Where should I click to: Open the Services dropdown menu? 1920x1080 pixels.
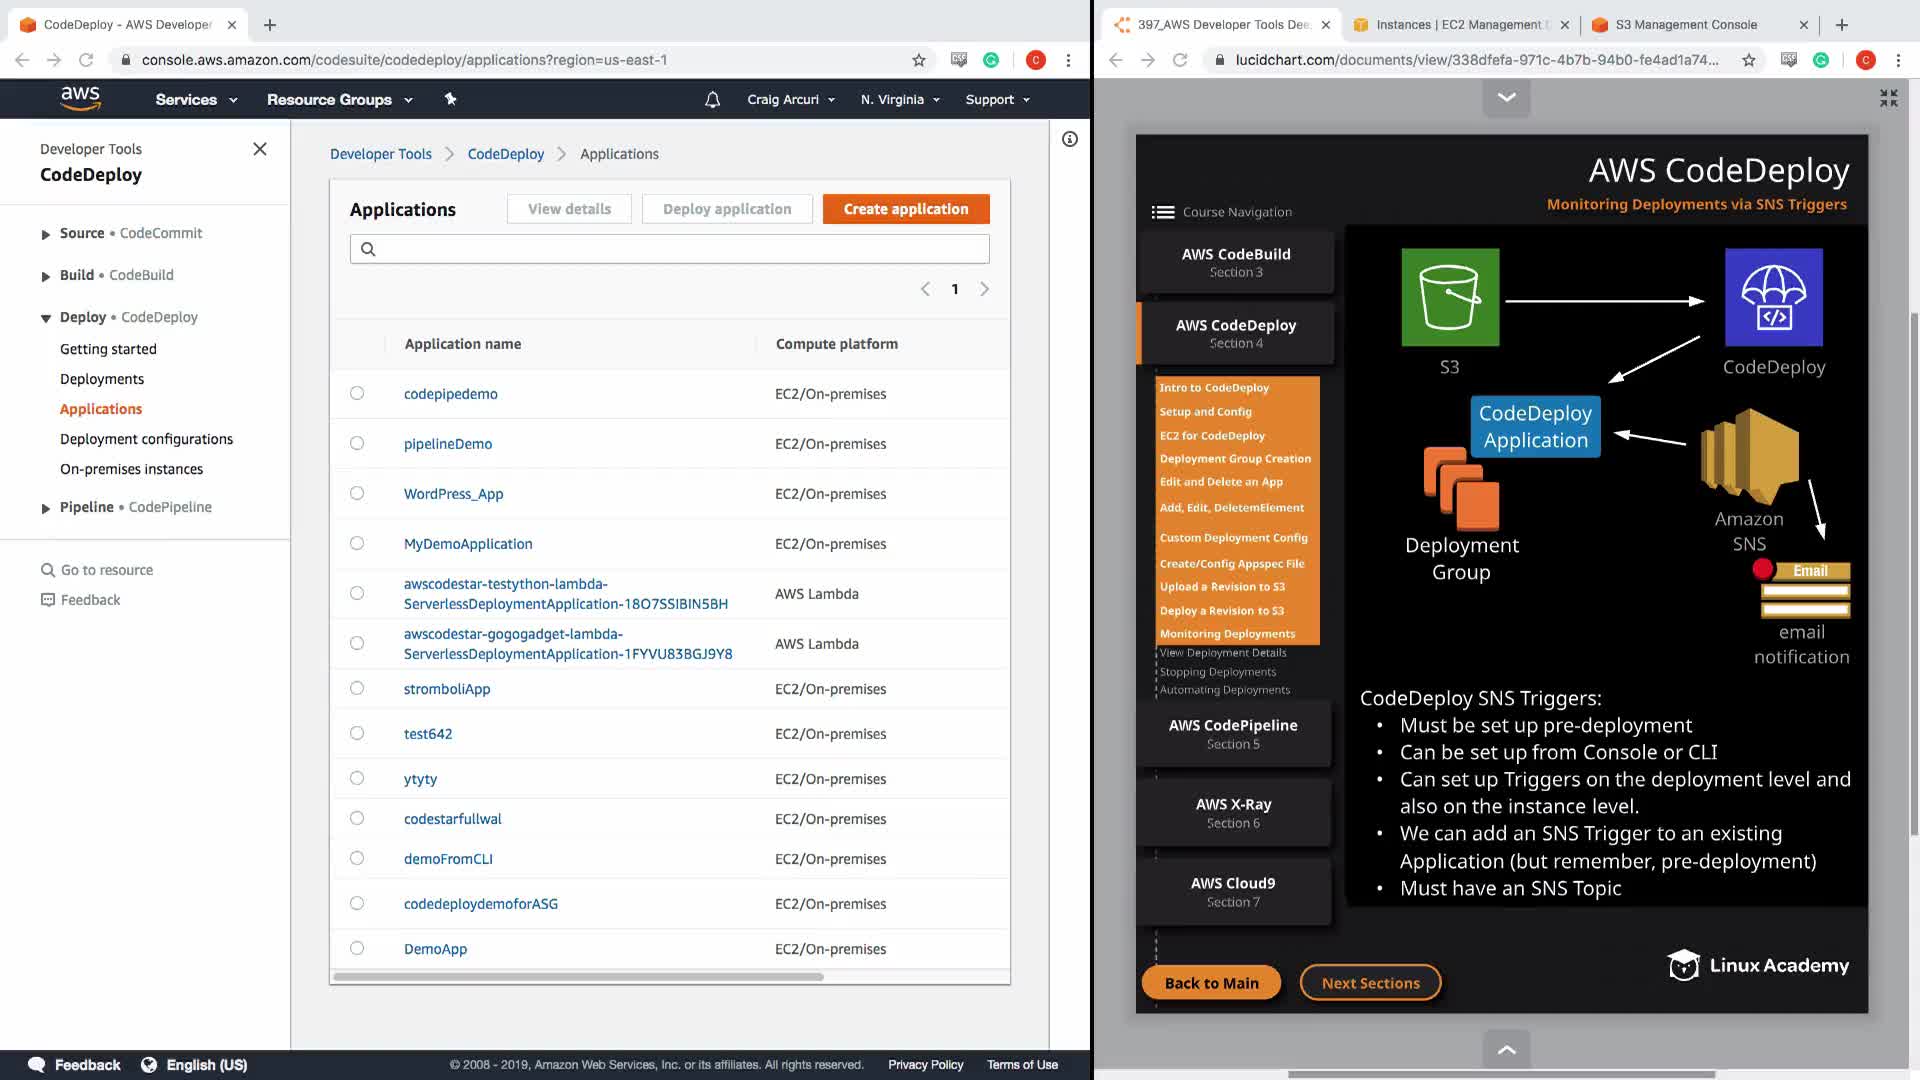196,100
